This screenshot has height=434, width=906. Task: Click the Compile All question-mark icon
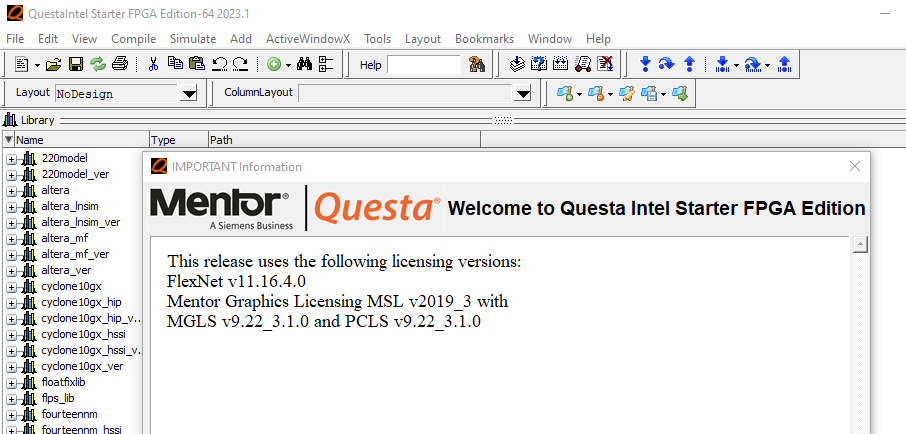[x=539, y=64]
